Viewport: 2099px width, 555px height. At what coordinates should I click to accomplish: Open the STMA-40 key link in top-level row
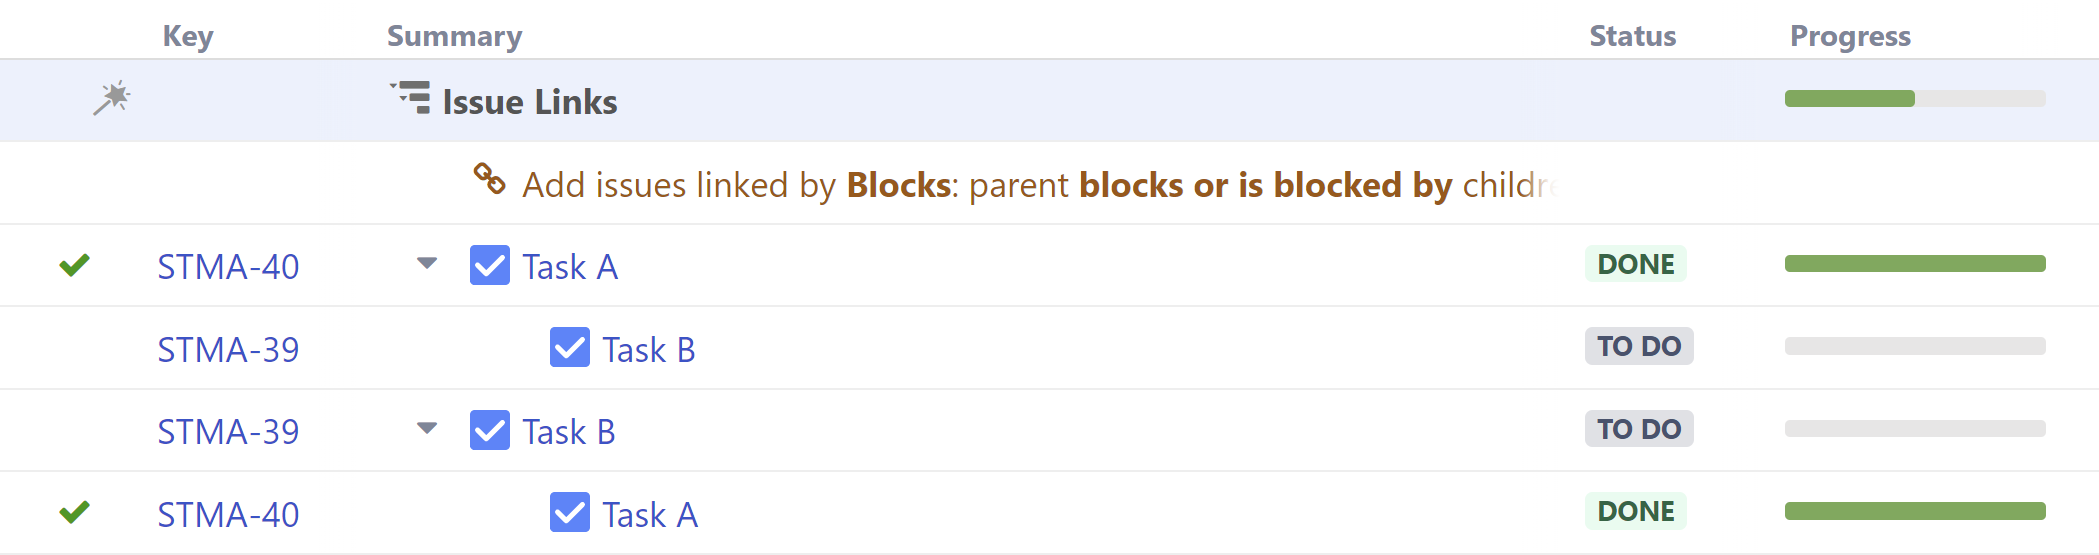228,267
